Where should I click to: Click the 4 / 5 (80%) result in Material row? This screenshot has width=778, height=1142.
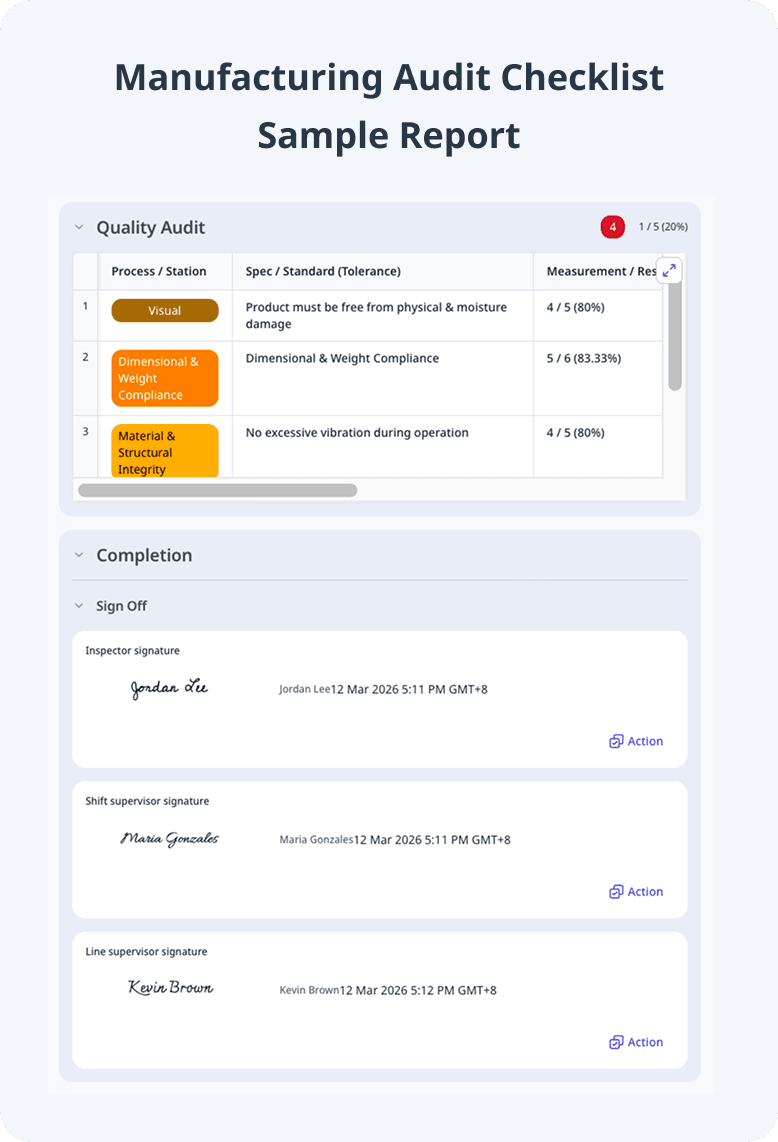point(575,433)
